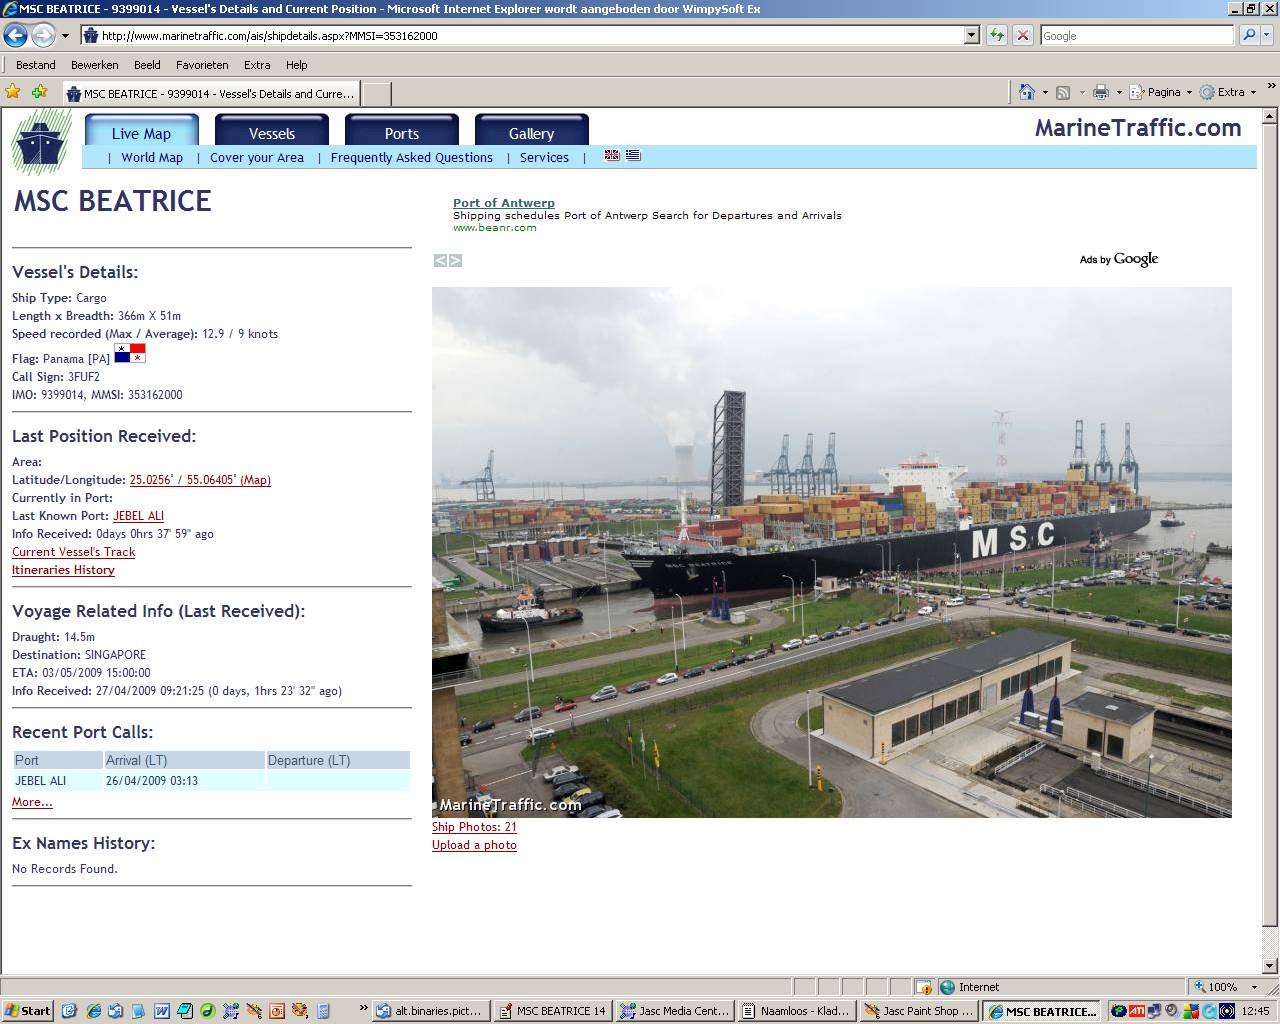Open the address bar URL dropdown

coord(971,35)
